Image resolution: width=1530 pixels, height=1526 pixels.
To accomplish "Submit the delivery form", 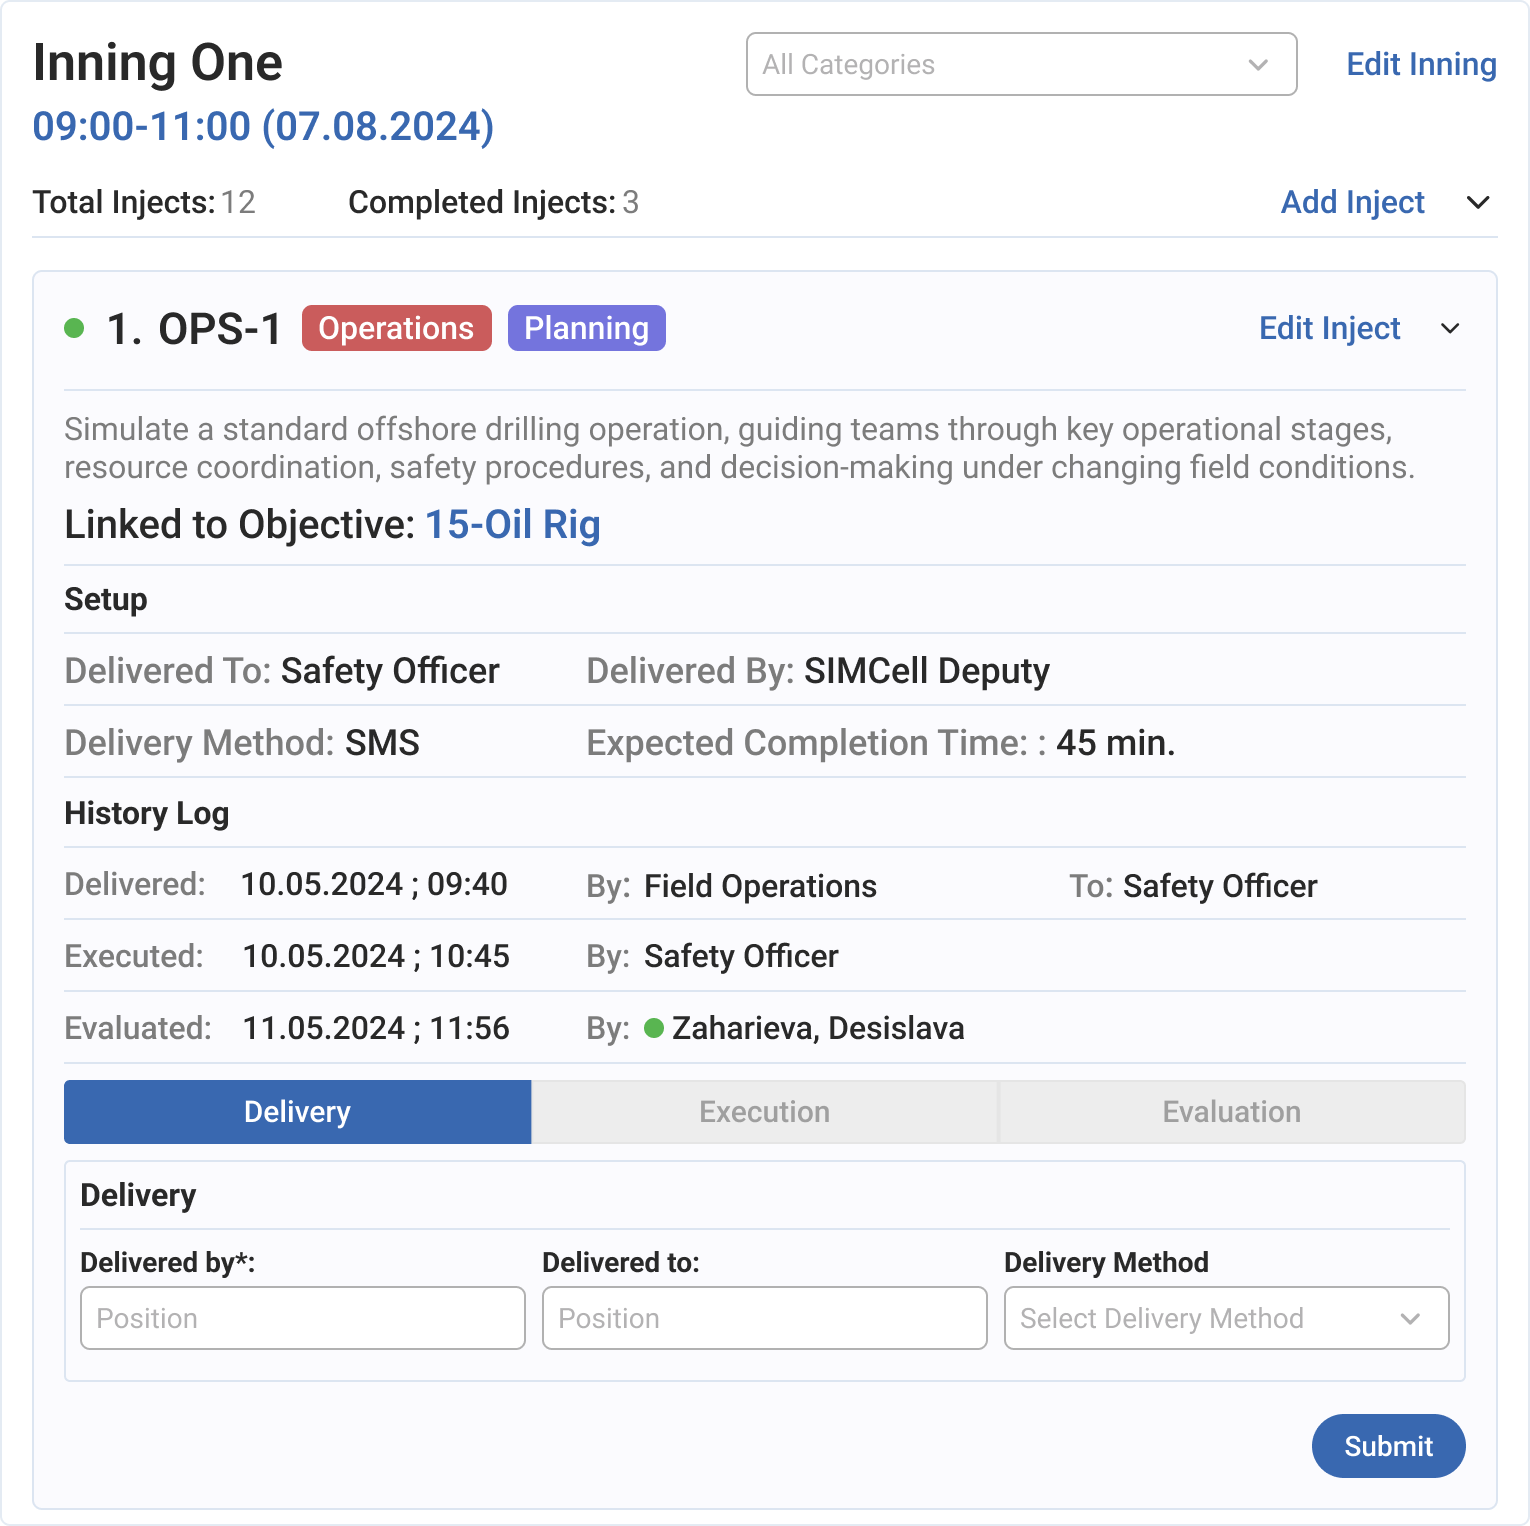I will point(1388,1446).
